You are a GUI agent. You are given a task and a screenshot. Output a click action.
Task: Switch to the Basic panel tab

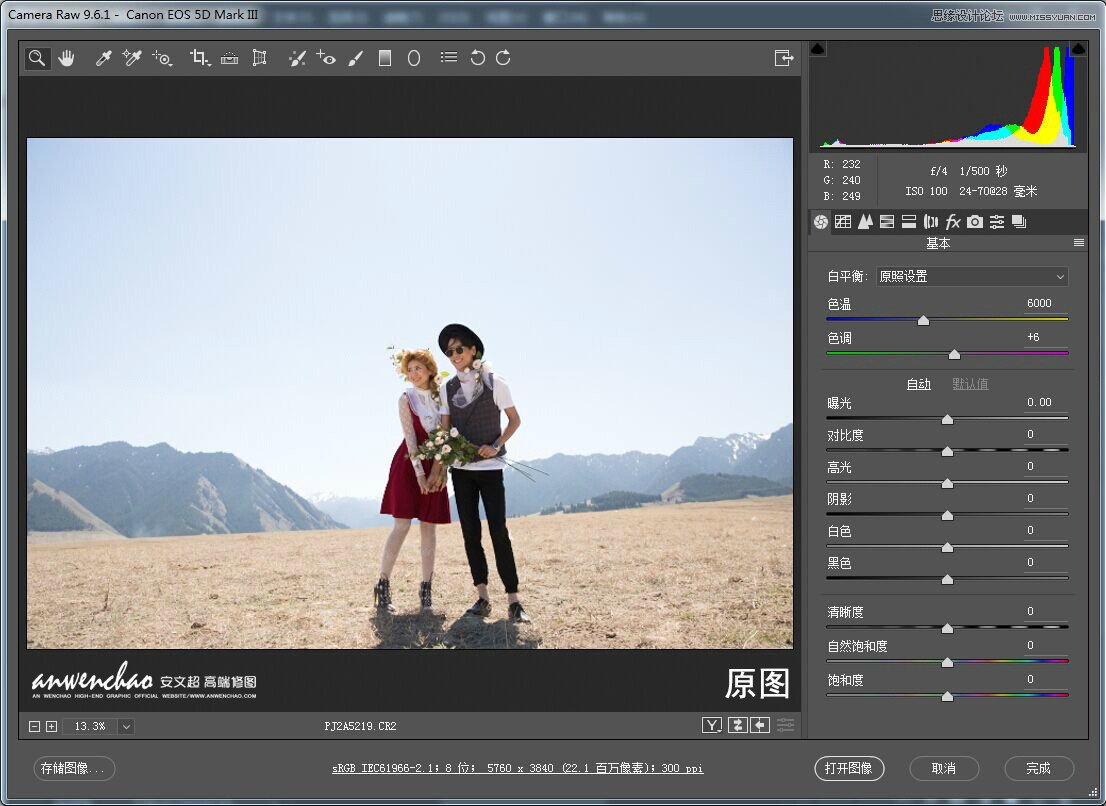[x=820, y=222]
